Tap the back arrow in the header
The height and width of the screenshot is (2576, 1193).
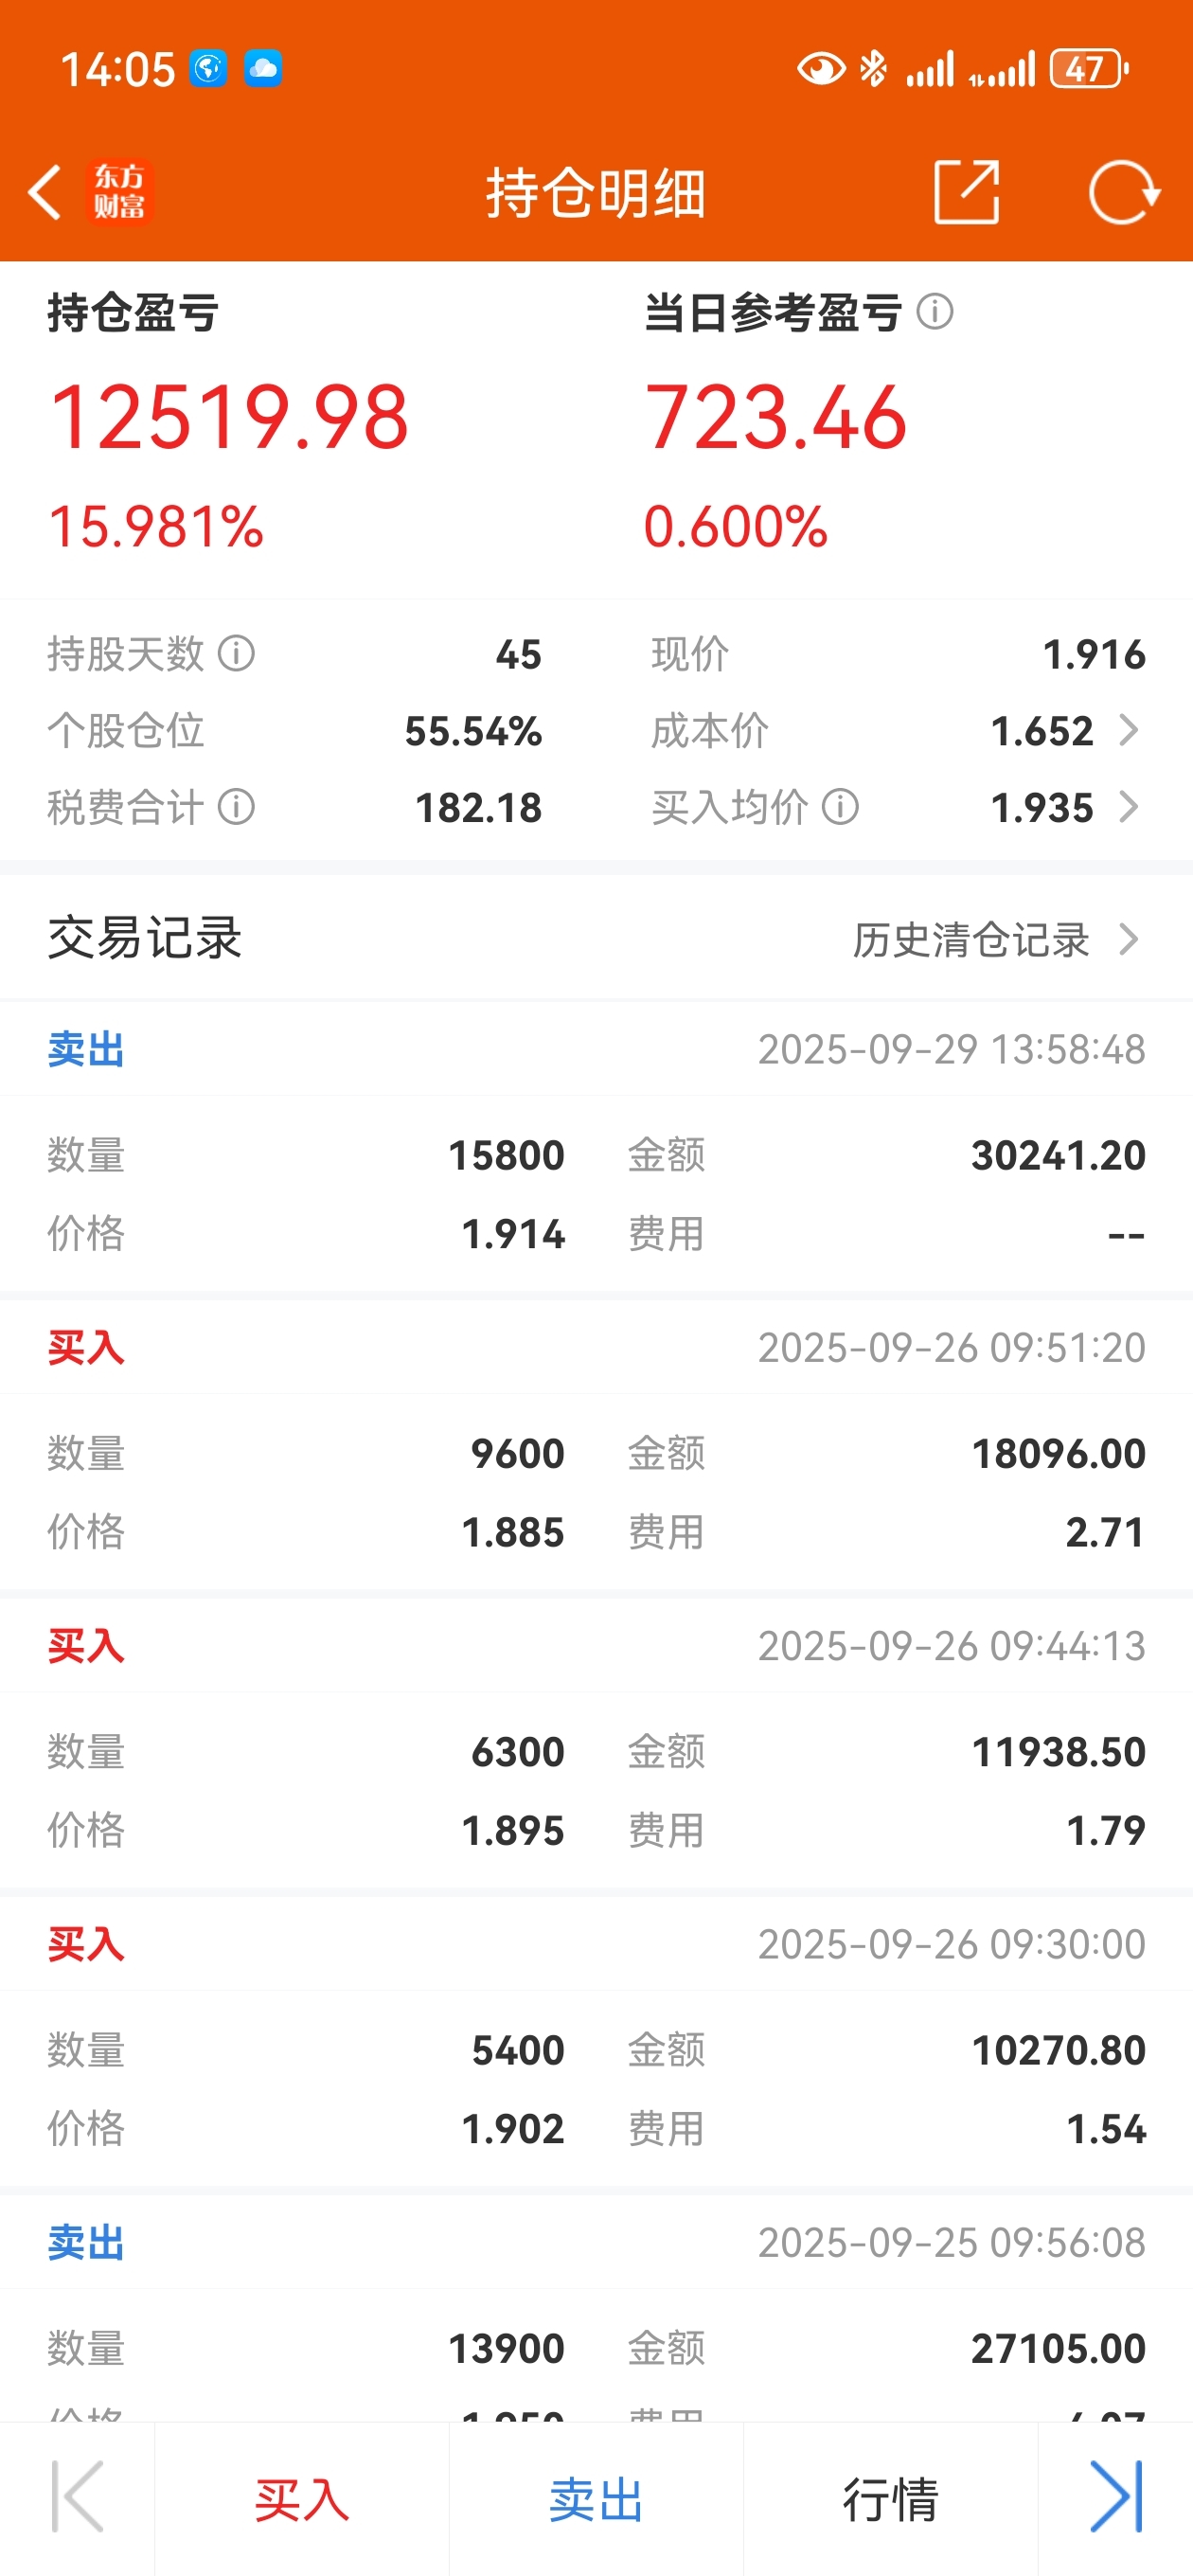coord(45,192)
